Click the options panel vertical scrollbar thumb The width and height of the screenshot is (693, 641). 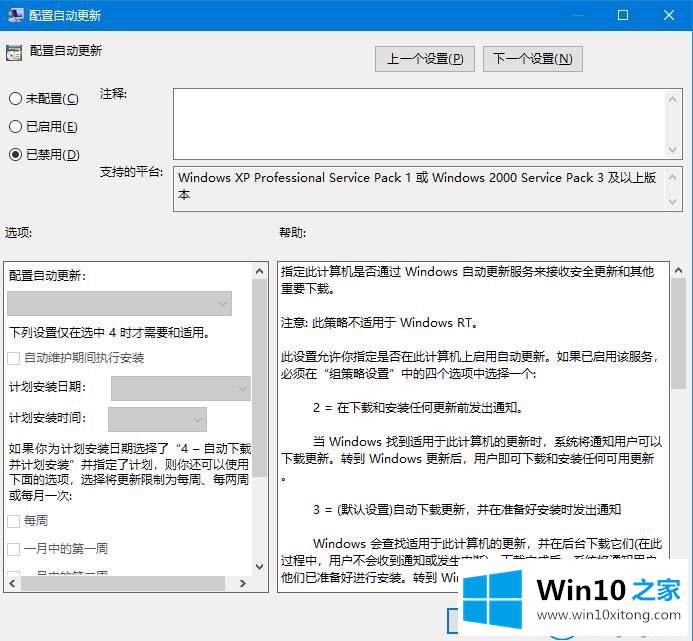pos(259,378)
